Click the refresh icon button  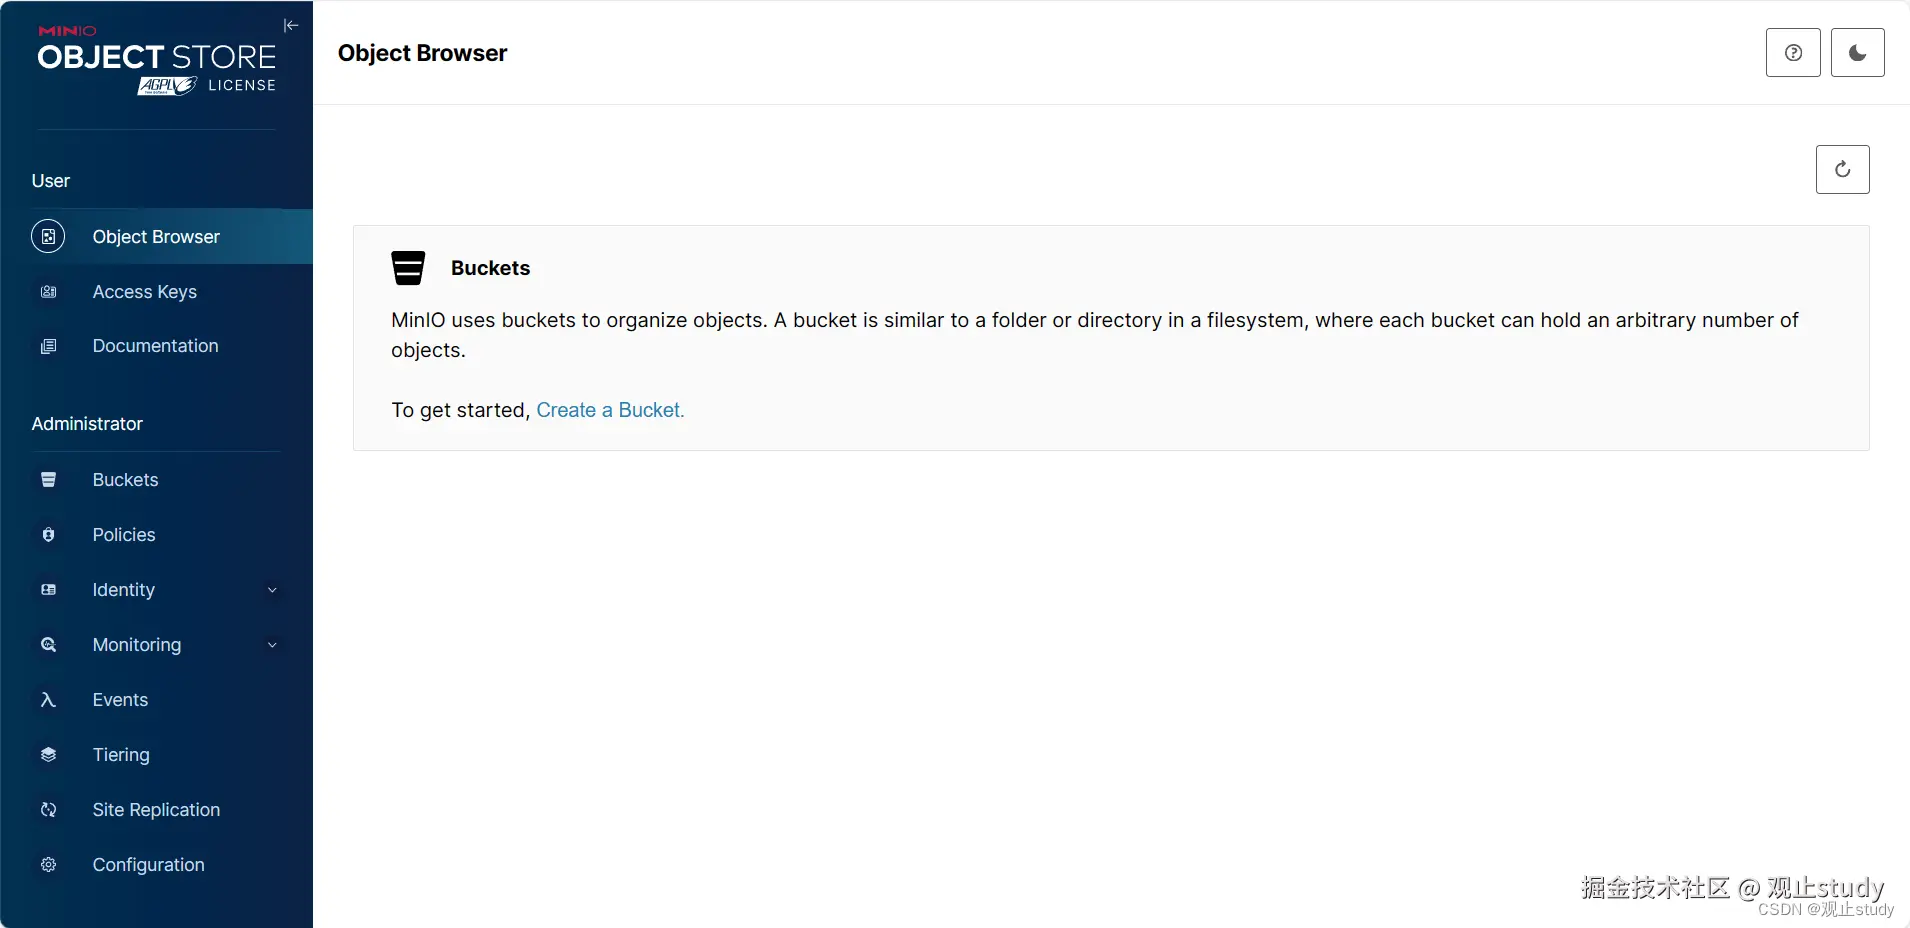(1842, 170)
